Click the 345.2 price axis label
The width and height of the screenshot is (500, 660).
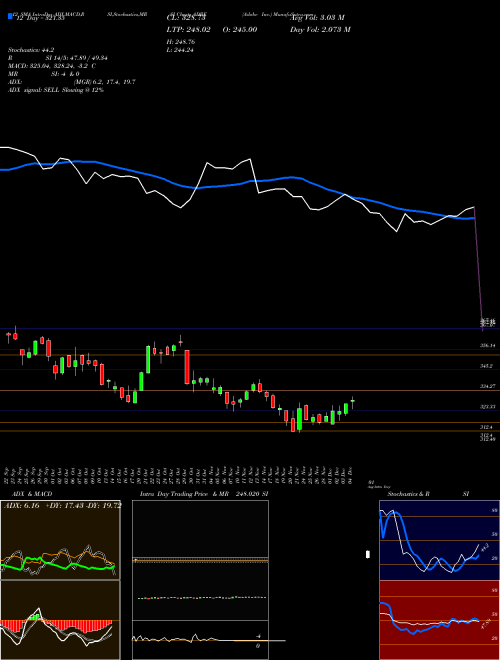(x=486, y=366)
